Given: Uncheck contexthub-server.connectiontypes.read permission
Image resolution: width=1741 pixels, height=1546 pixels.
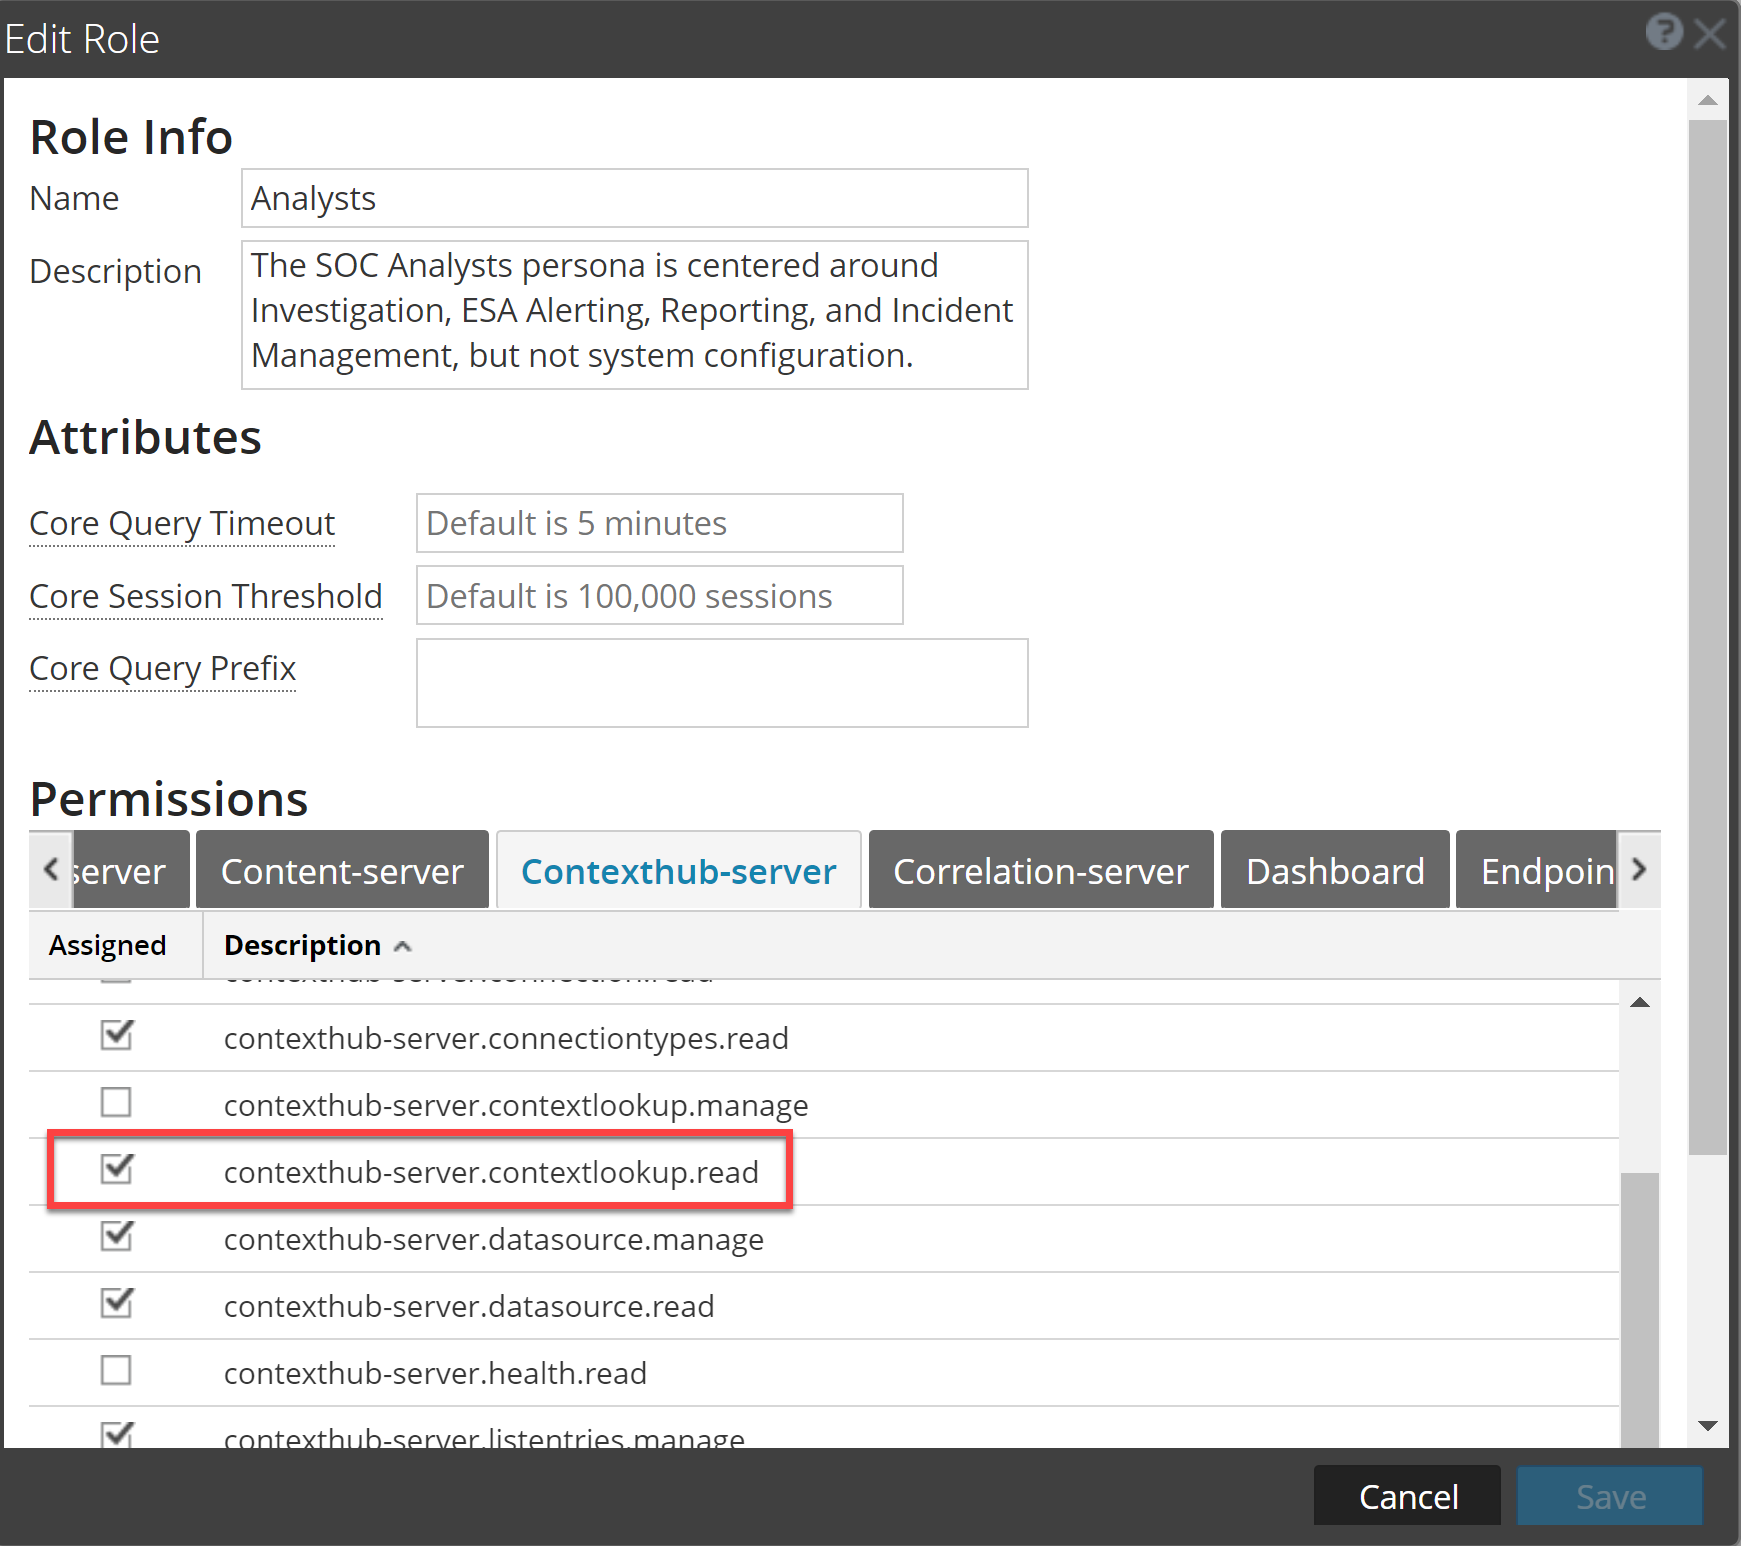Looking at the screenshot, I should 116,1035.
